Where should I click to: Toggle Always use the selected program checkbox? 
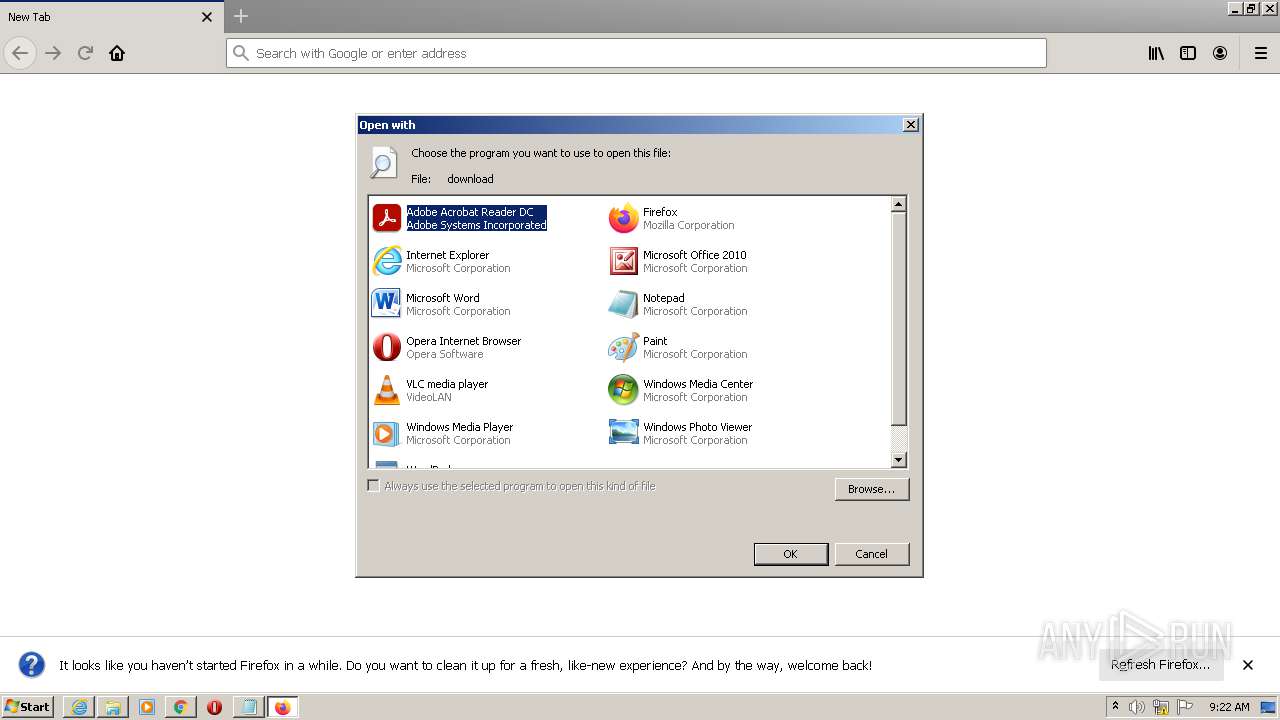point(373,486)
